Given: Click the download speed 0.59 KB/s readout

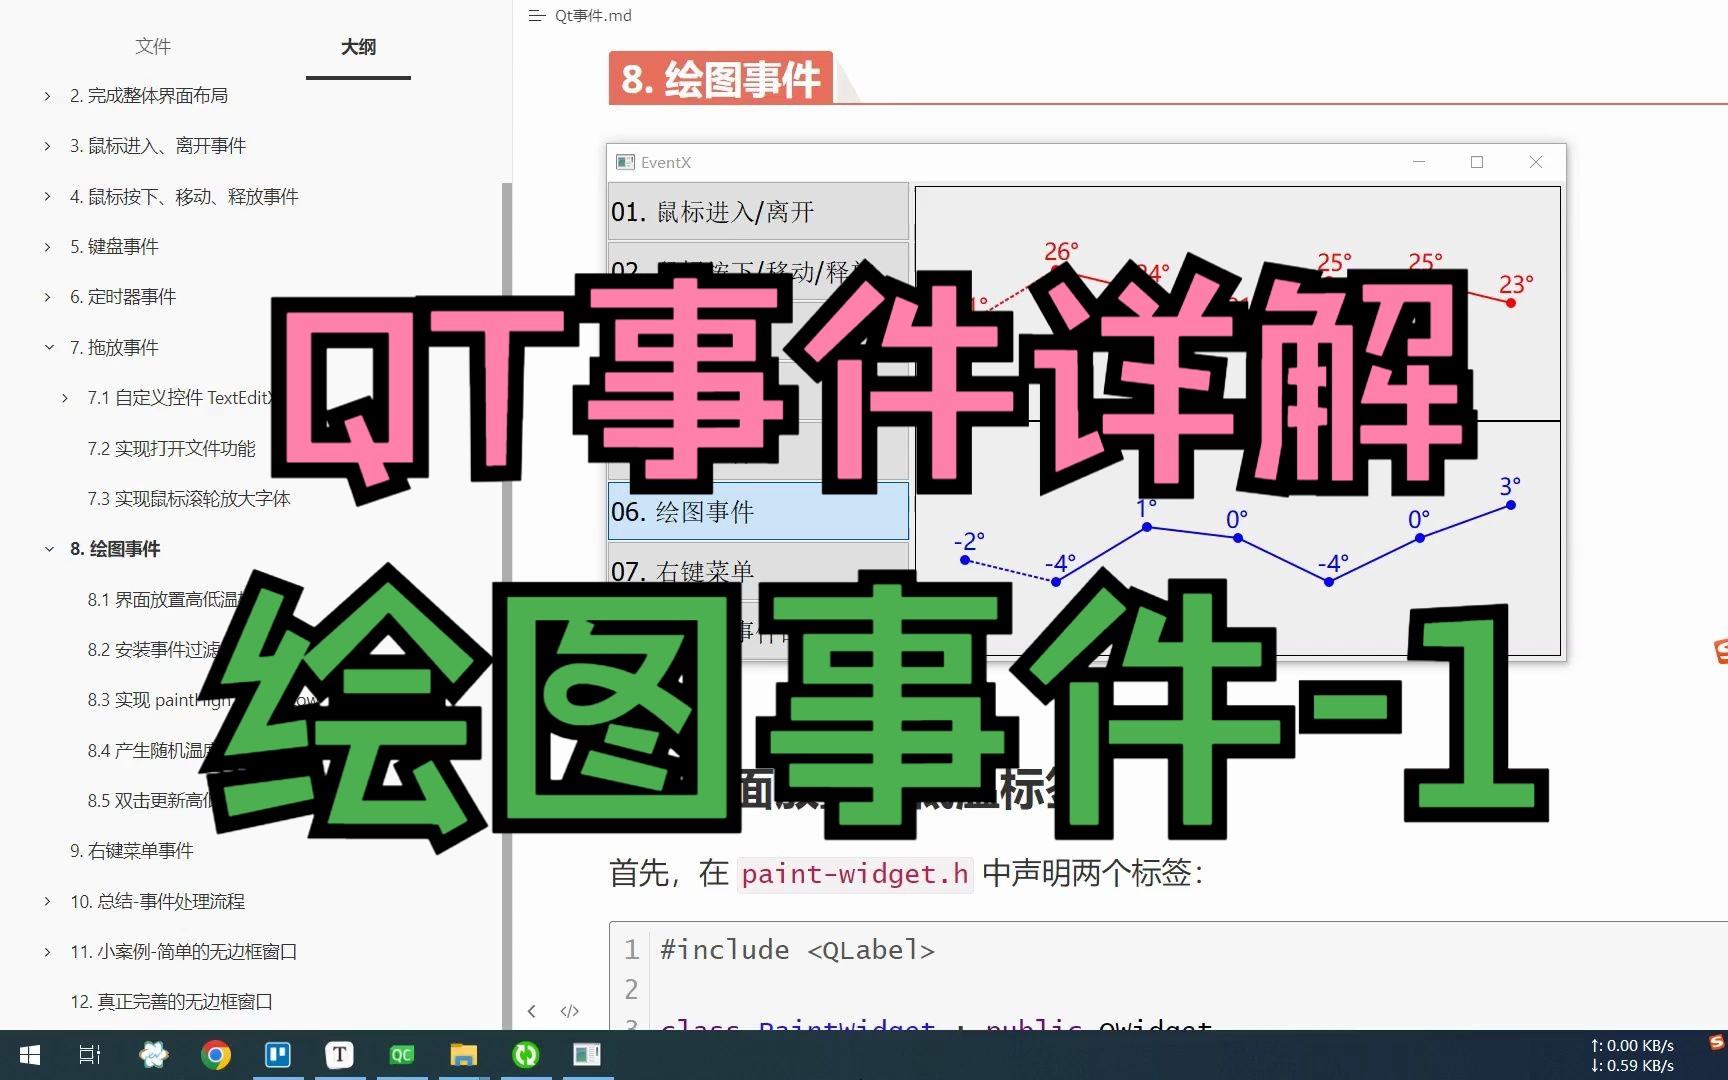Looking at the screenshot, I should pos(1632,1066).
